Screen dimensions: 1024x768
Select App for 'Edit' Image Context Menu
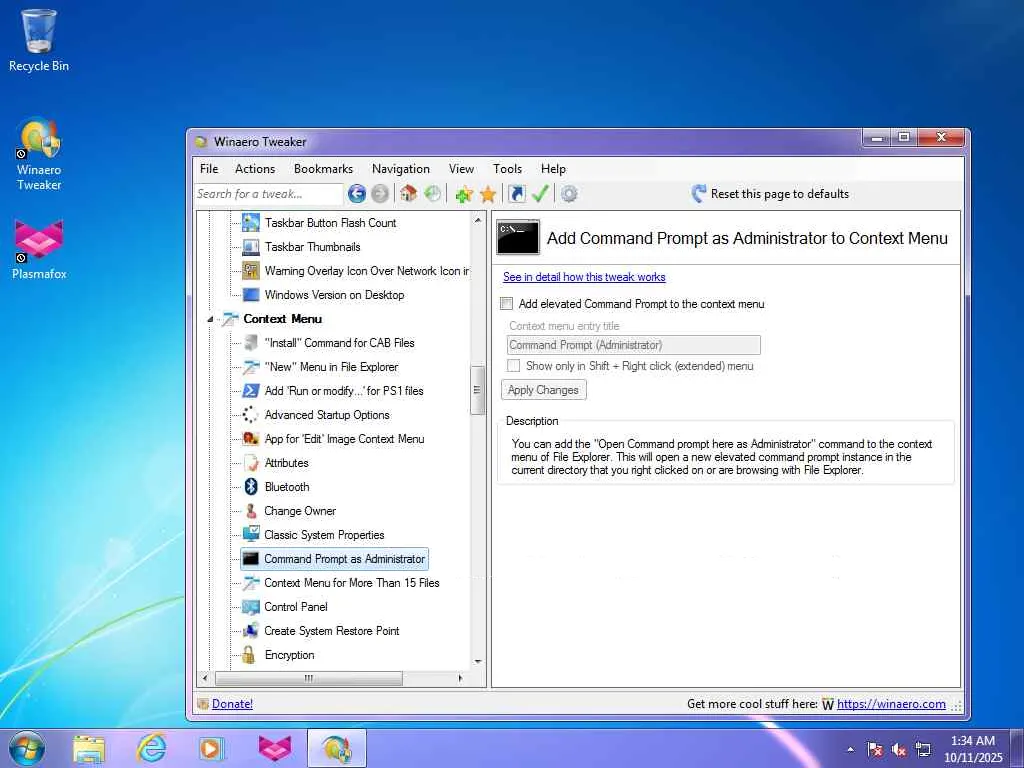pyautogui.click(x=344, y=439)
